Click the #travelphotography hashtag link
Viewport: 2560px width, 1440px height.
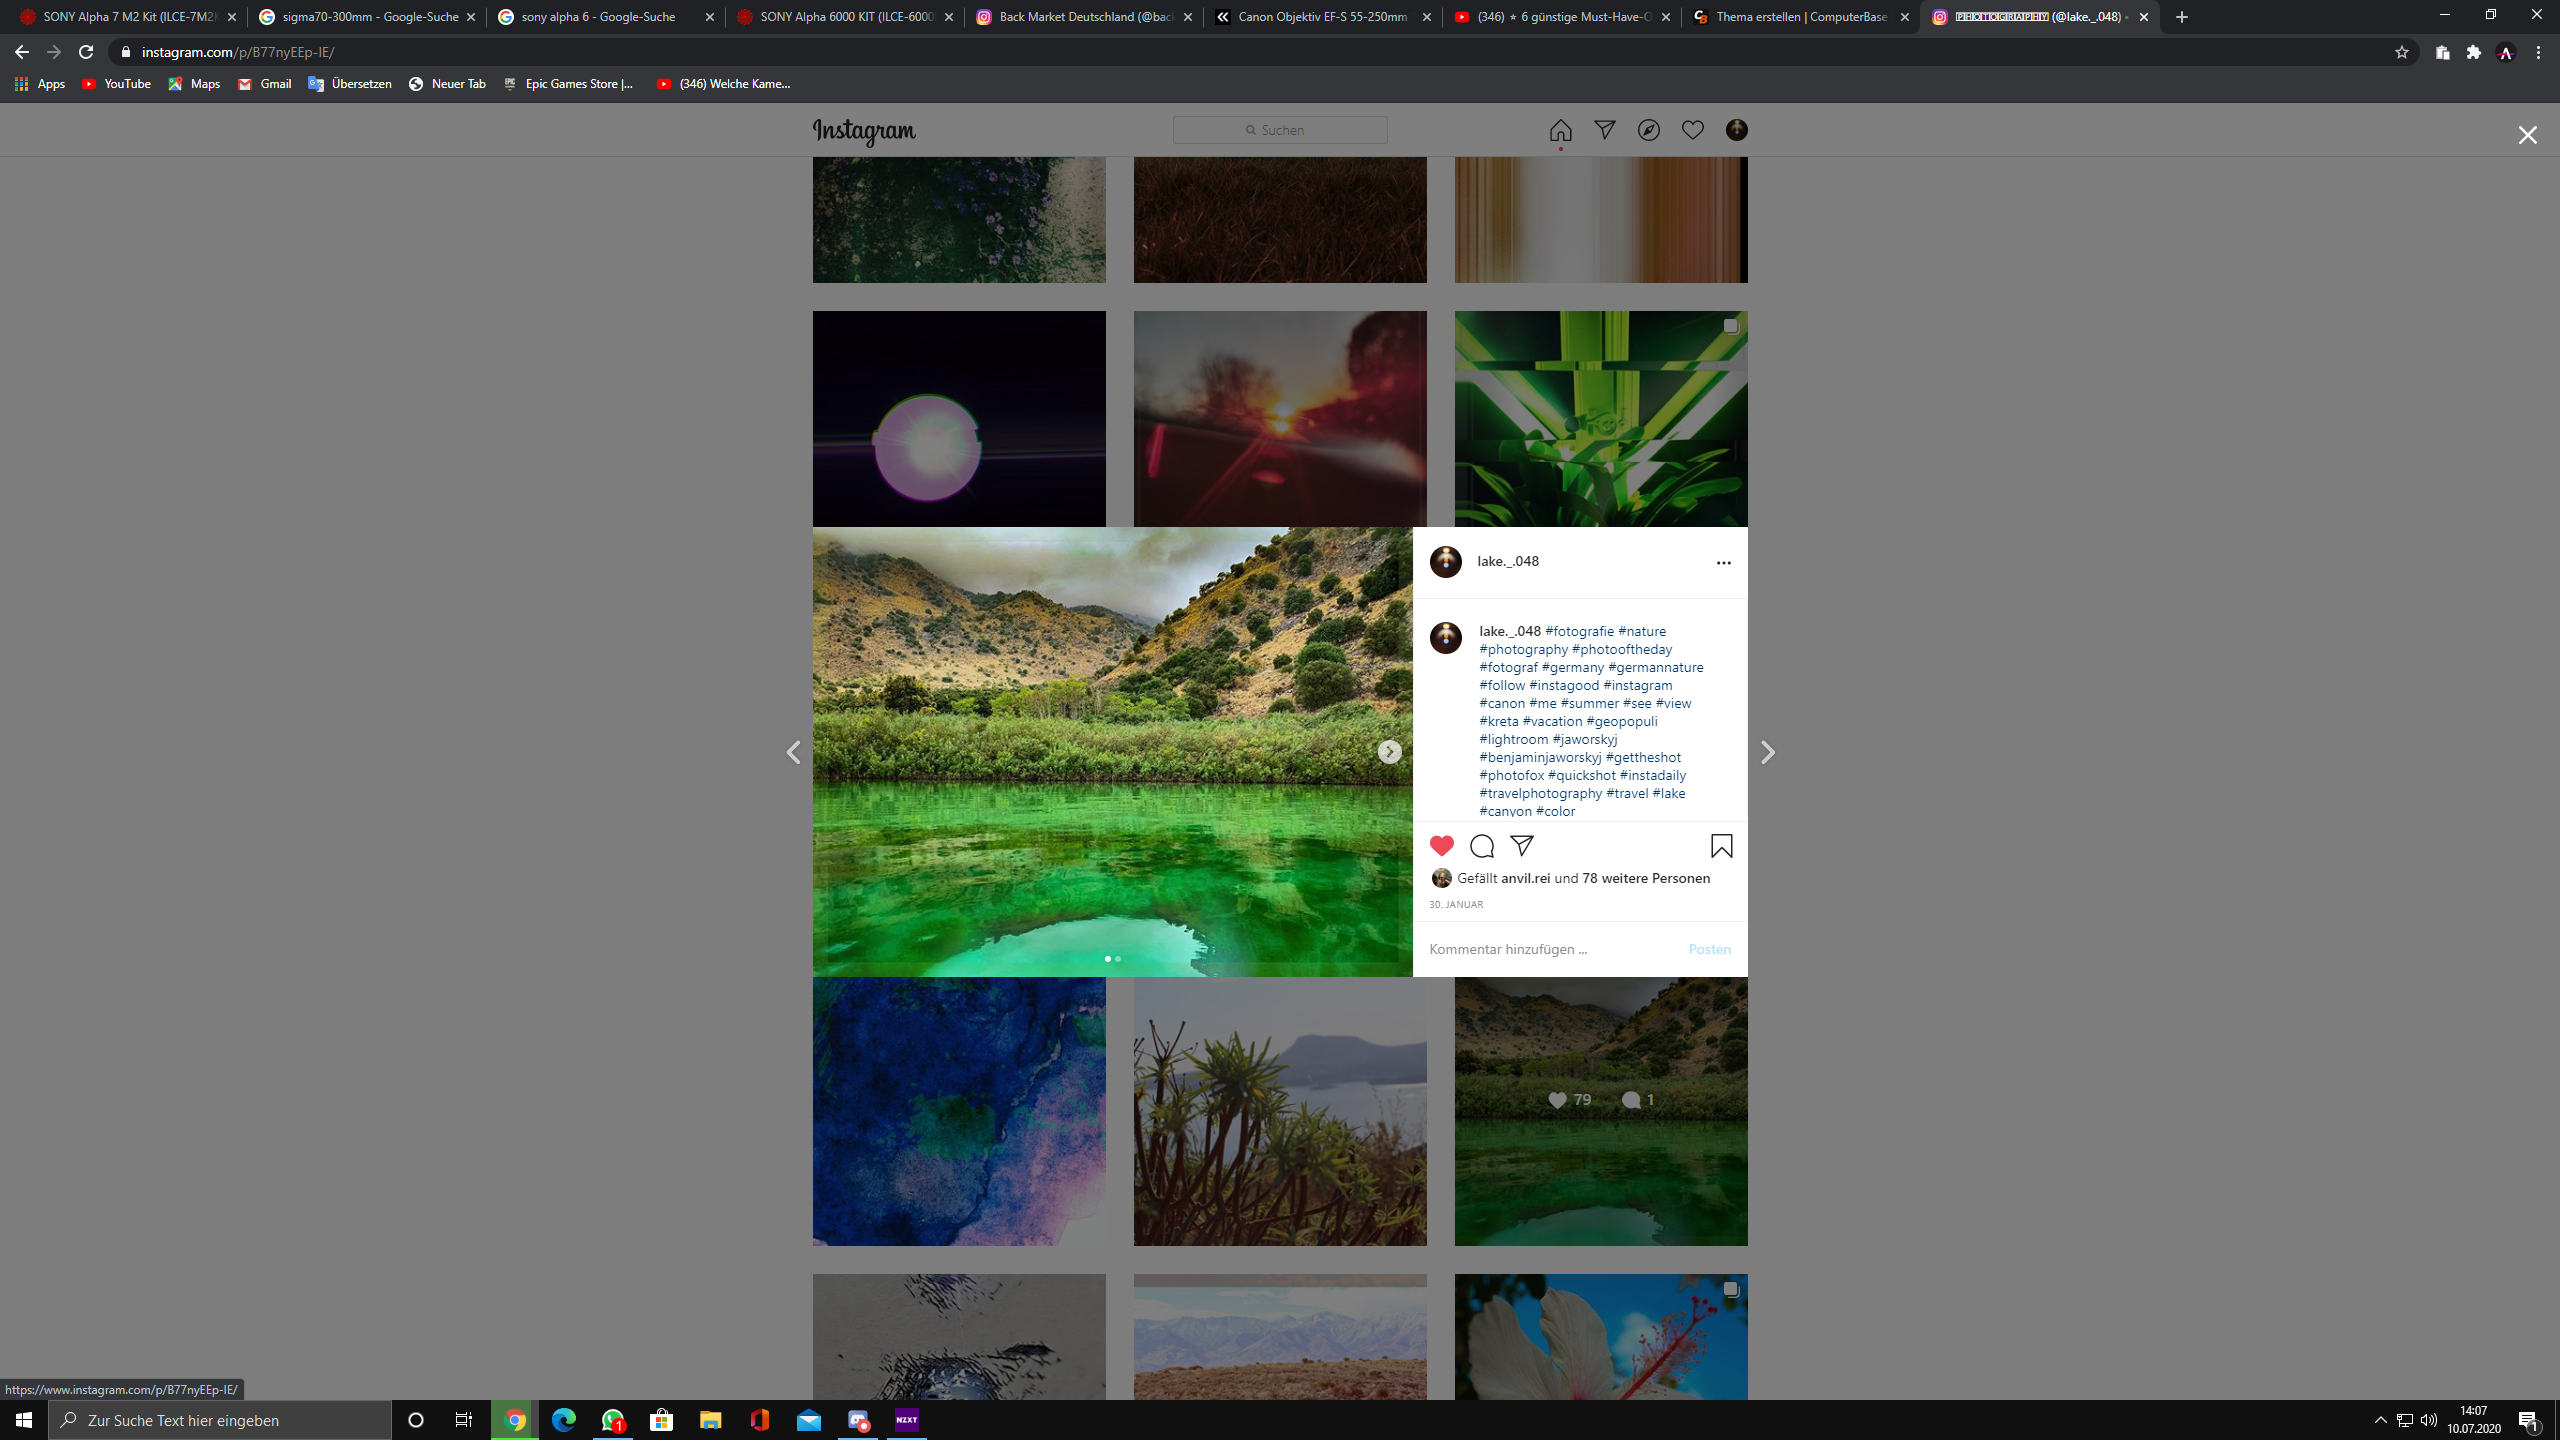(x=1540, y=793)
